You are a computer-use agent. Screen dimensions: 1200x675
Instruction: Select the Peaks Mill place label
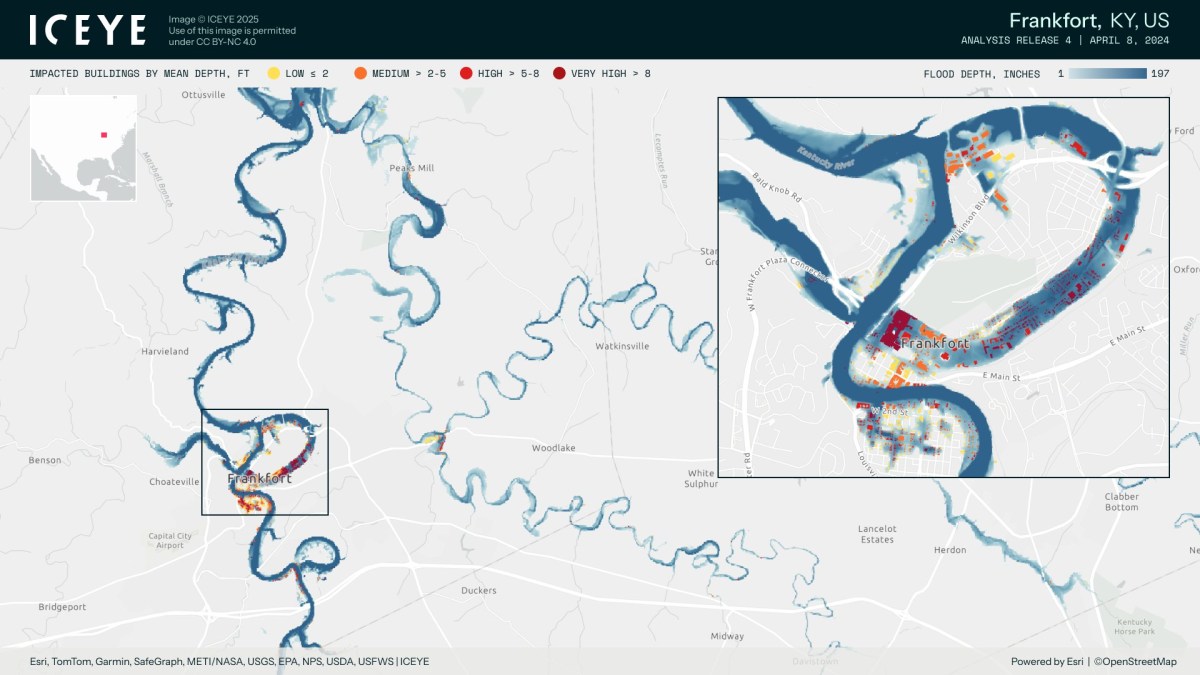tap(412, 168)
